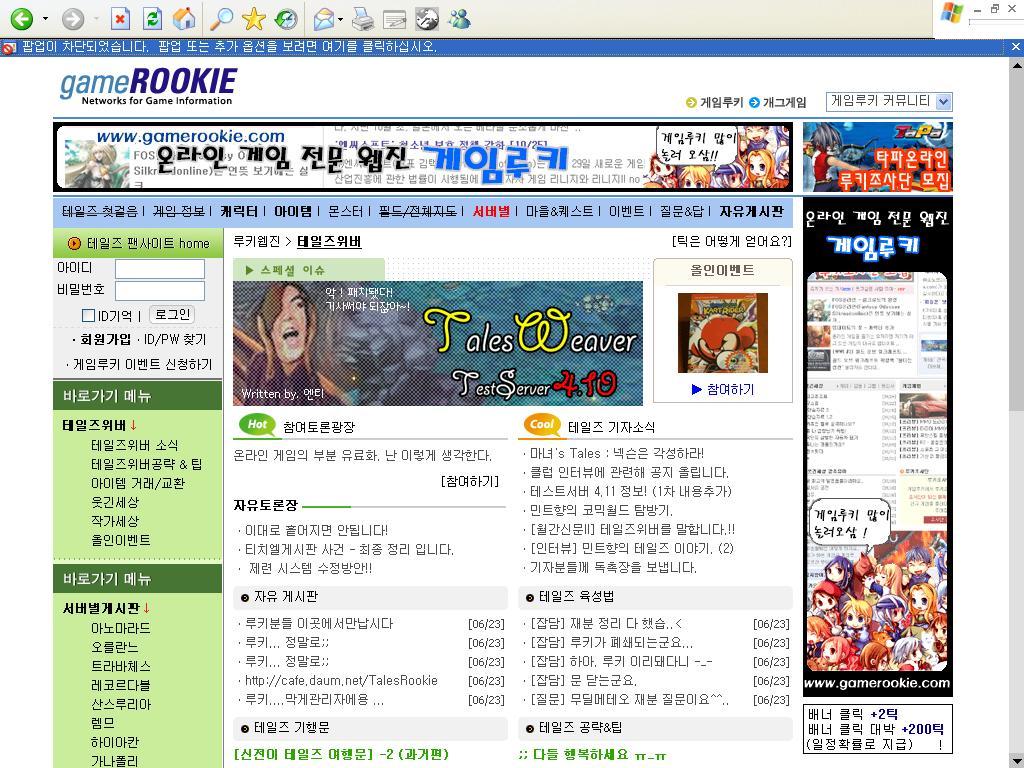Click the Cool badge icon
This screenshot has height=768, width=1024.
pos(541,424)
